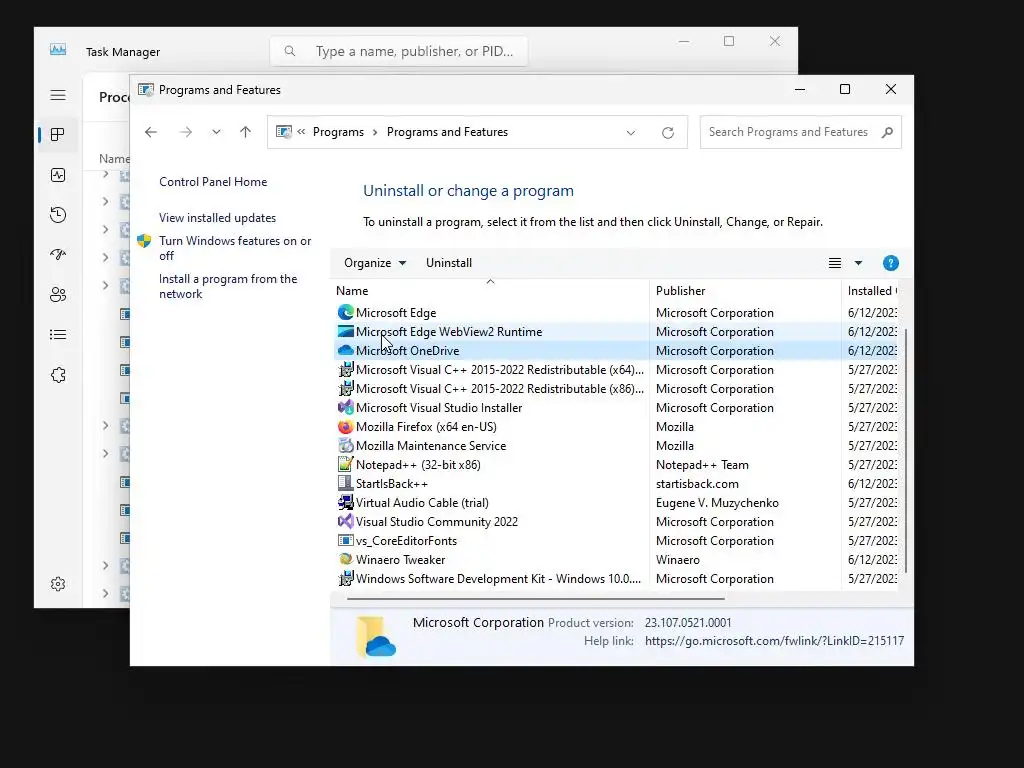This screenshot has height=768, width=1024.
Task: Open Task Manager settings gear icon
Action: coord(58,584)
